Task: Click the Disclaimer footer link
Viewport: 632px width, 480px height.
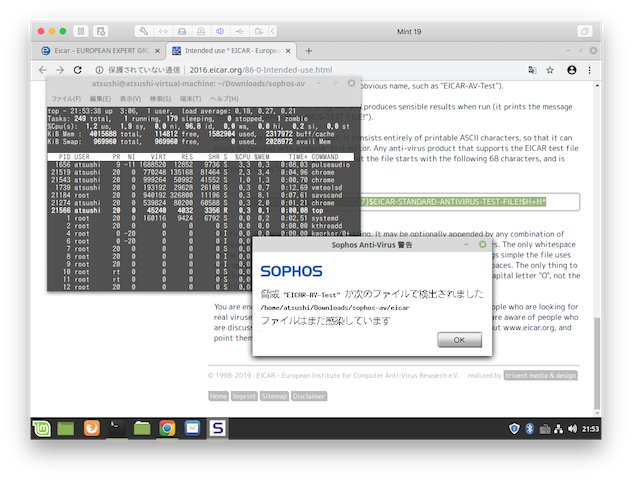Action: [309, 397]
